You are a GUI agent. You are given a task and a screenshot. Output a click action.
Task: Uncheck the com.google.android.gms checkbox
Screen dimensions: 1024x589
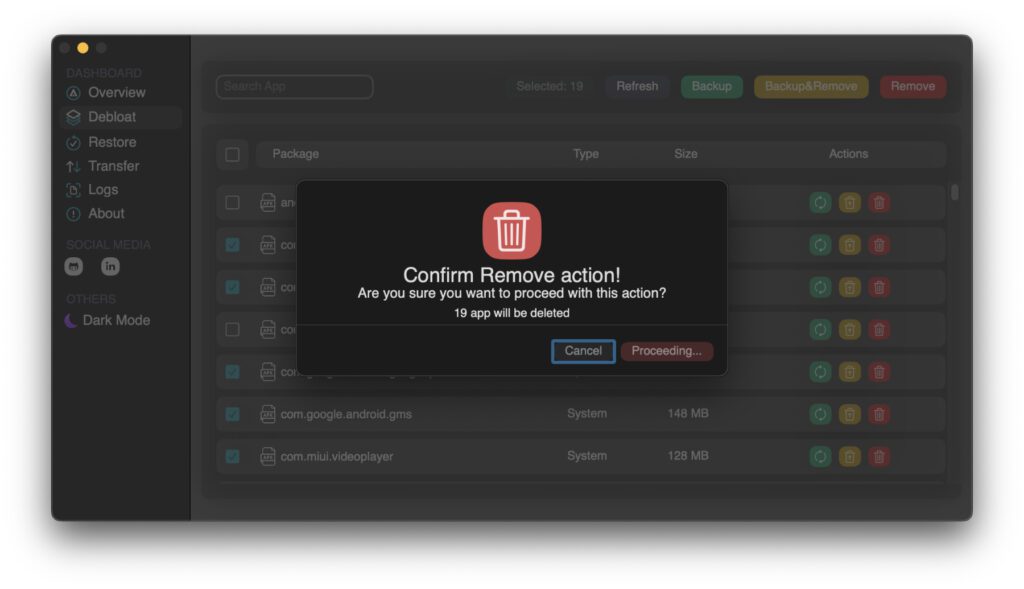[x=232, y=414]
